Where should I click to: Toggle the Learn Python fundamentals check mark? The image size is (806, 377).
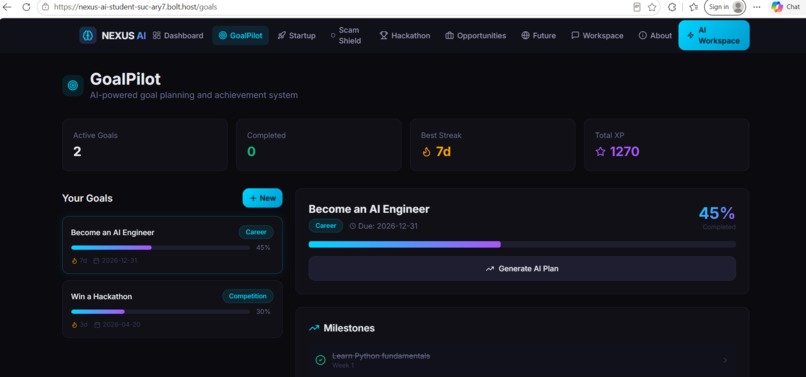(320, 360)
